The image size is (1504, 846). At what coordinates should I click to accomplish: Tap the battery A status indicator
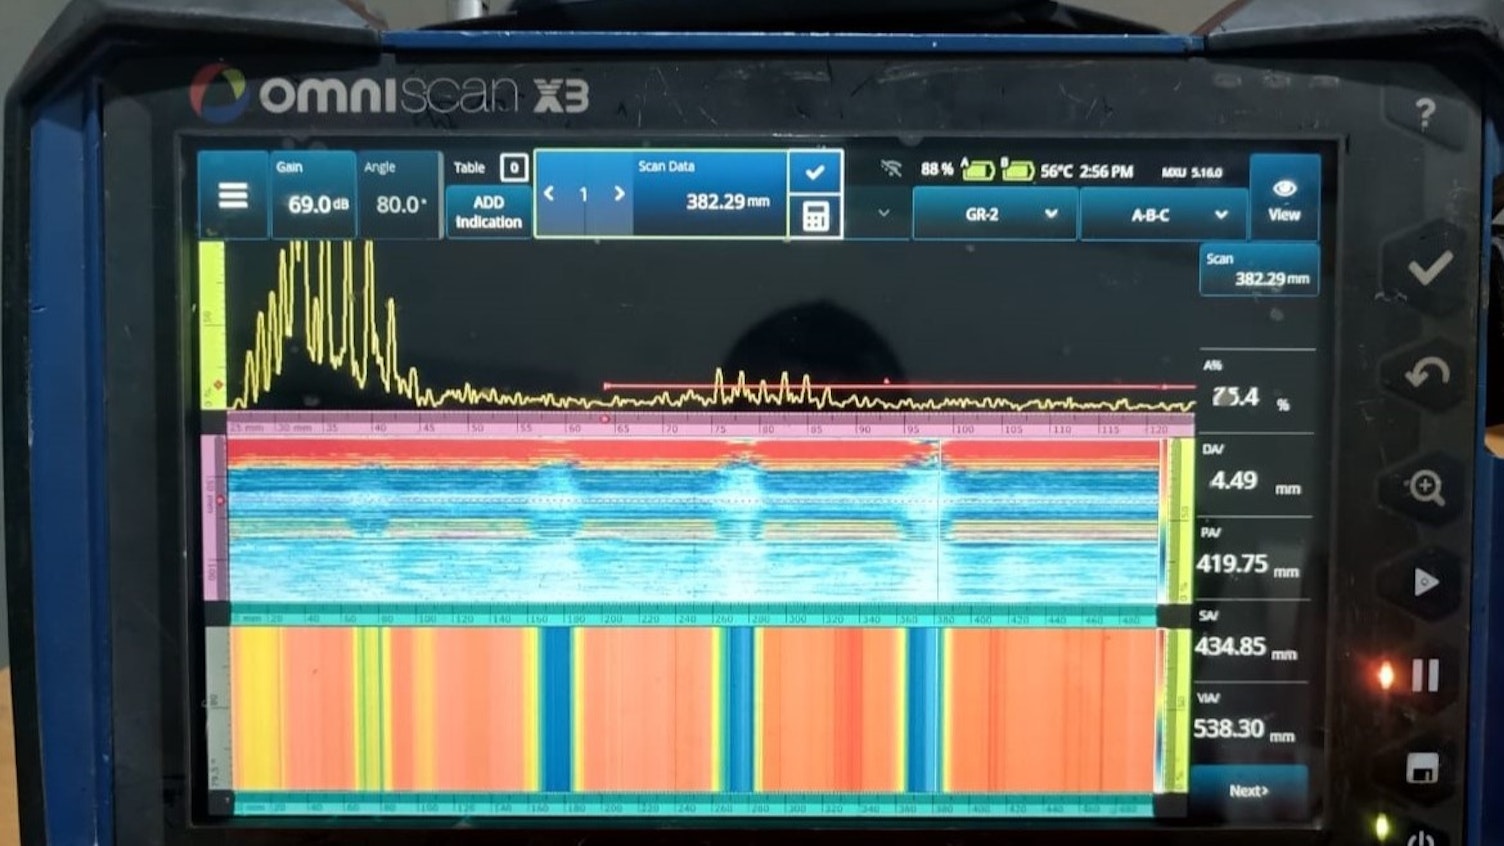(x=976, y=171)
